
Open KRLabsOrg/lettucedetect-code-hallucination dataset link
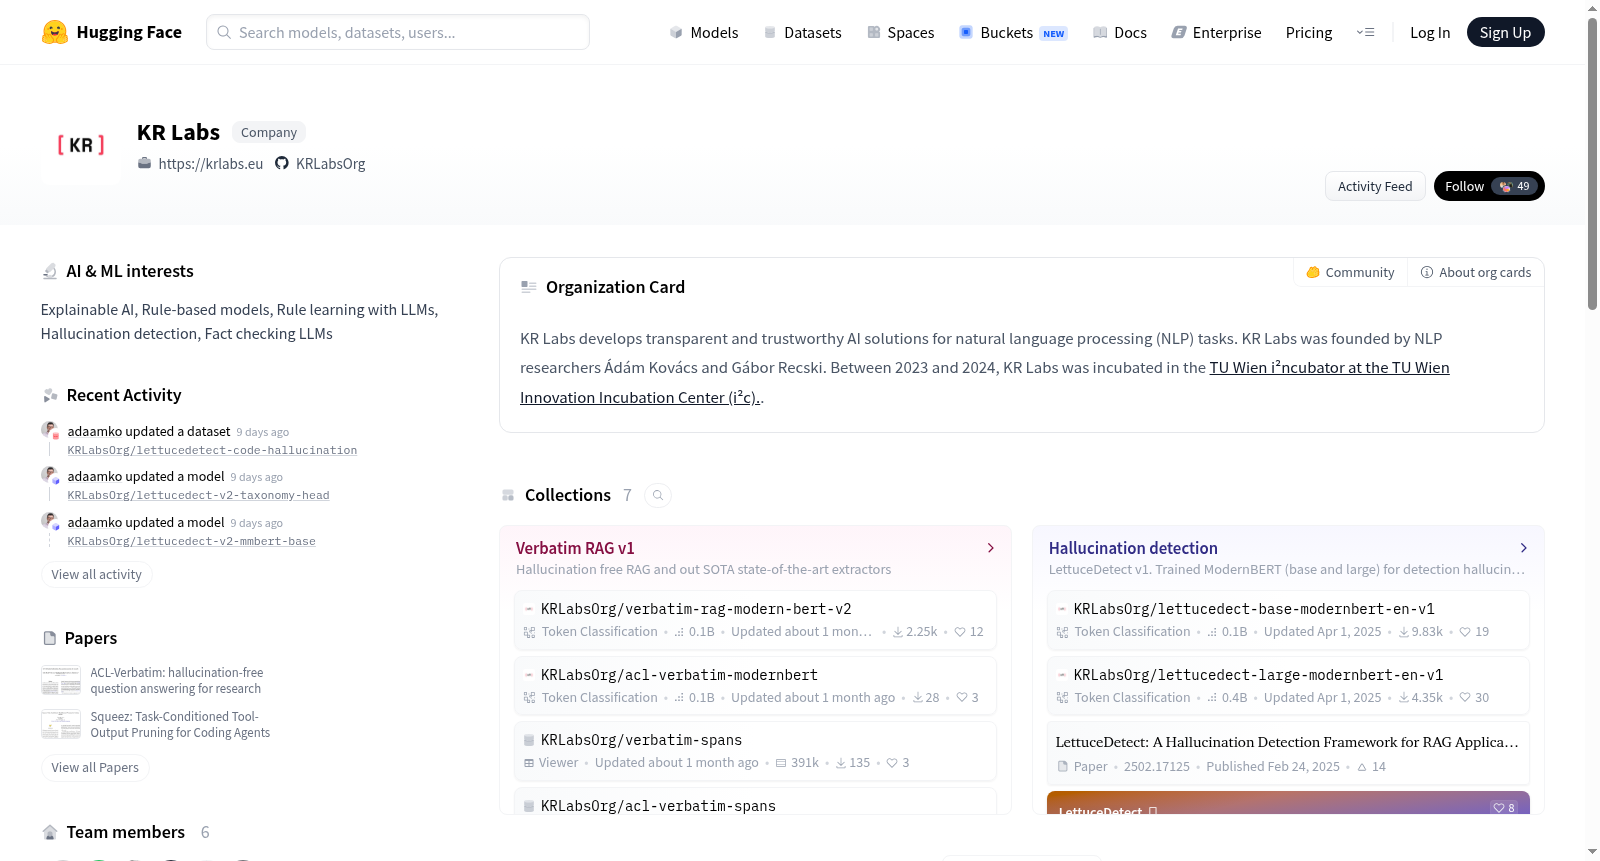coord(212,450)
